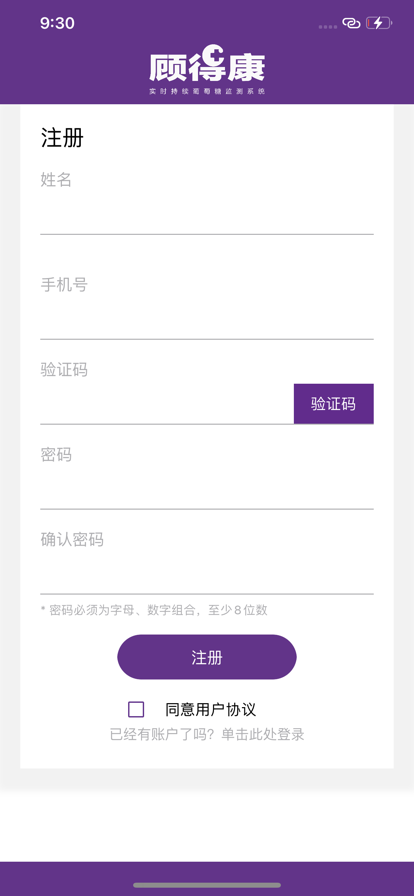Check the 同意用户协议 checkbox
Image resolution: width=414 pixels, height=896 pixels.
pyautogui.click(x=136, y=709)
